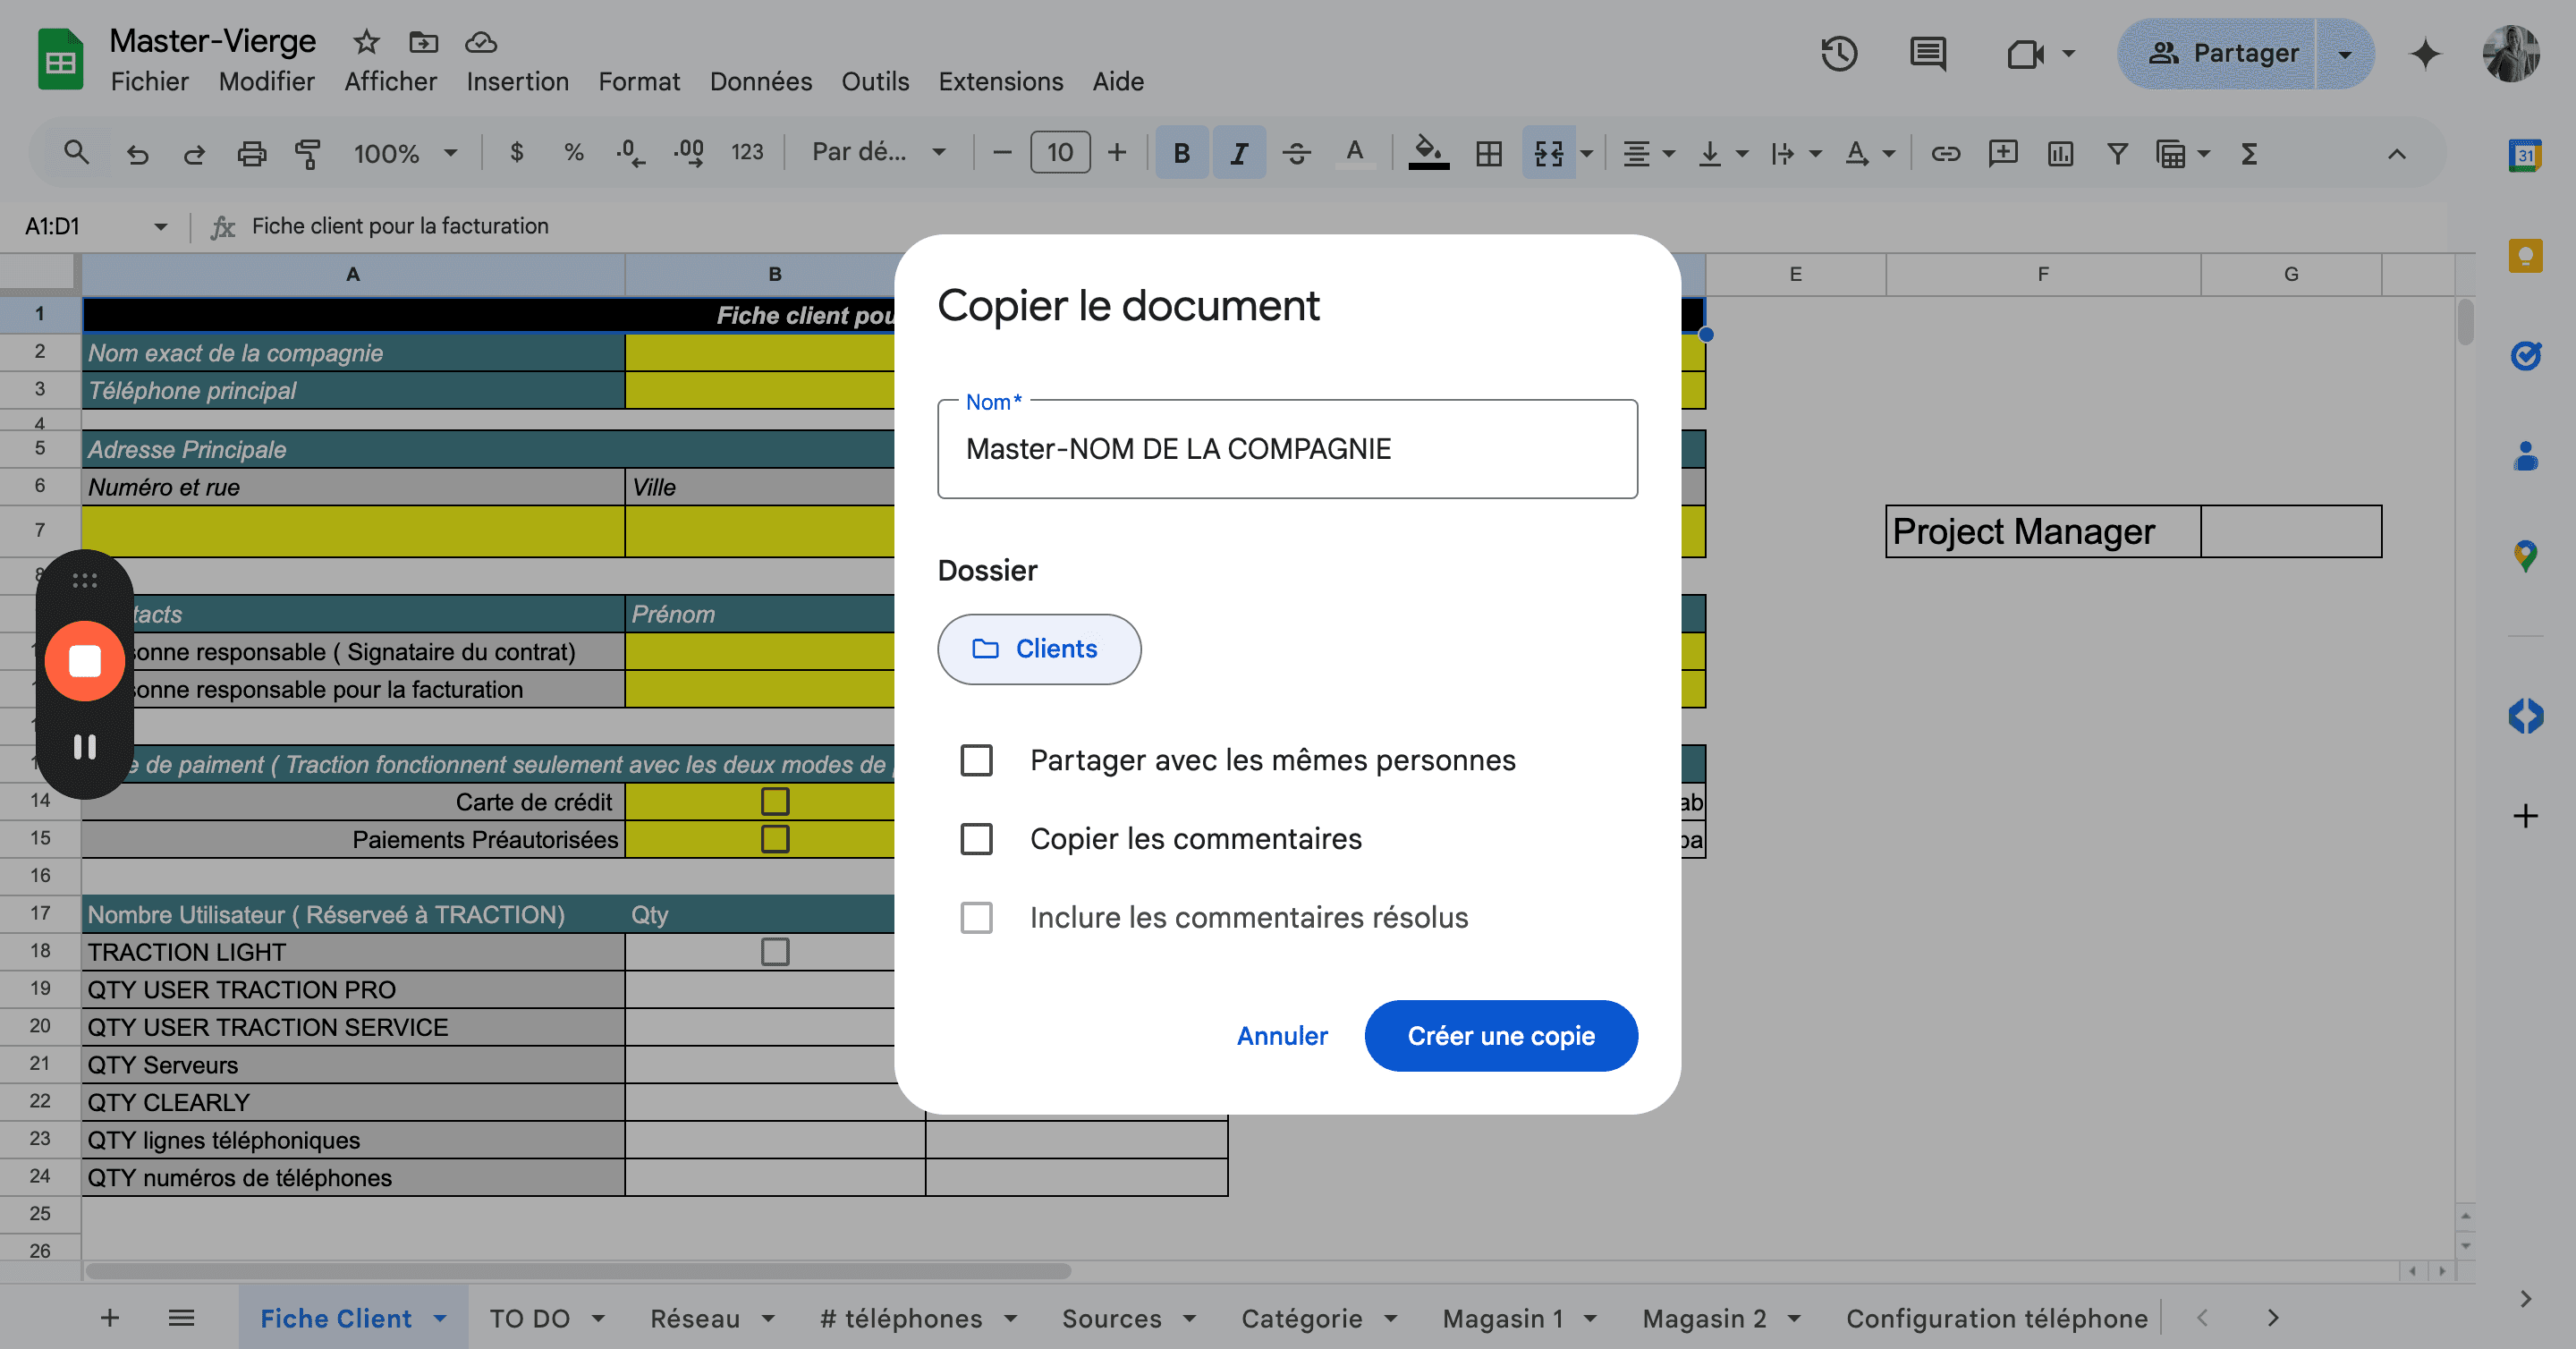Click Créer une copie button

point(1500,1036)
